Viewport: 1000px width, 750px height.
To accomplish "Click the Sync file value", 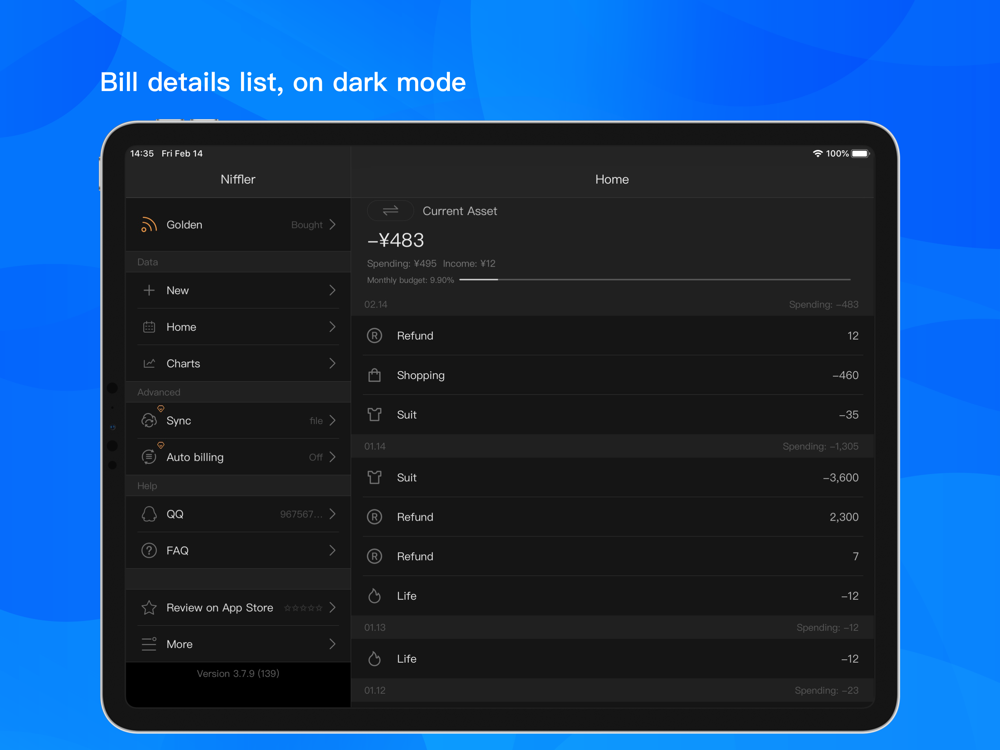I will coord(316,421).
